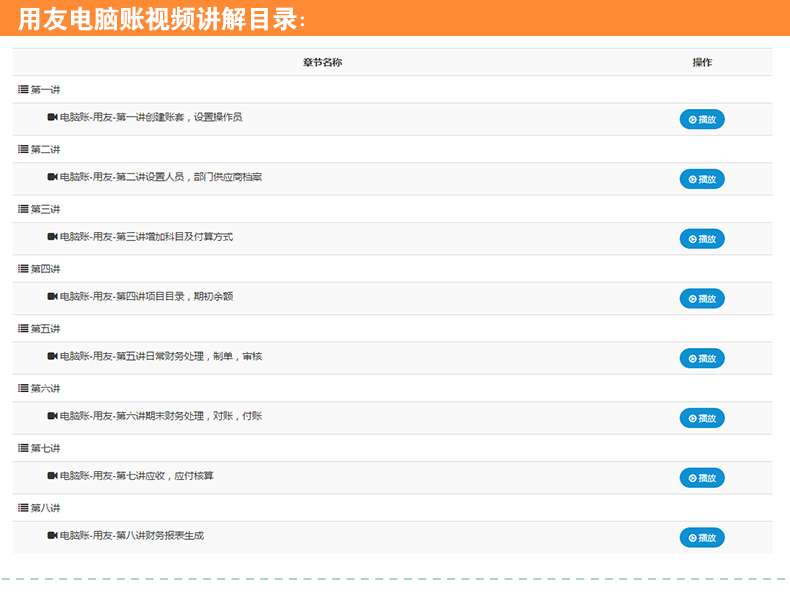
Task: Select the 第八讲 chapter heading
Action: tap(45, 508)
